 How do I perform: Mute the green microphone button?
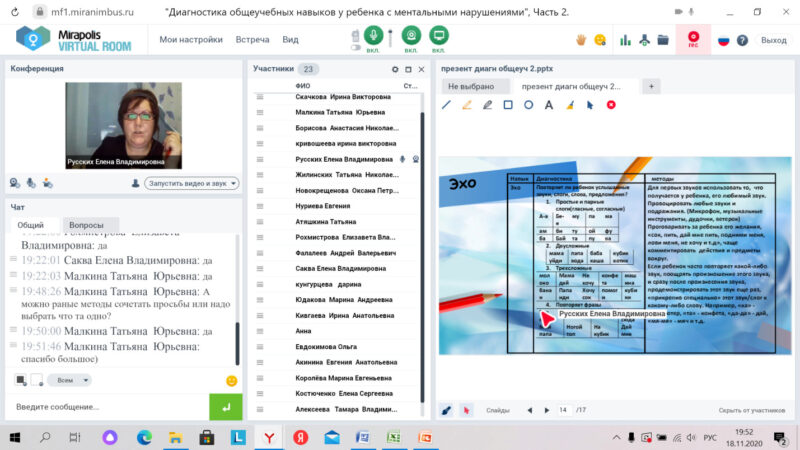[x=373, y=35]
